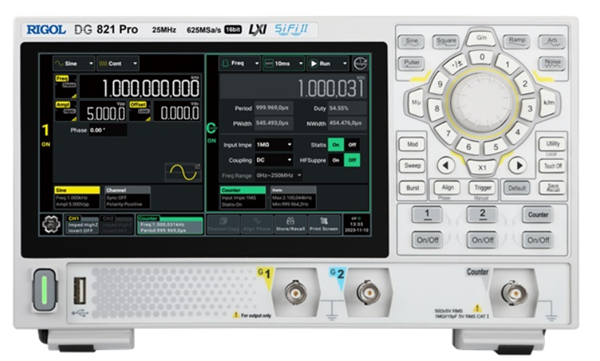Hit the M/µ unit key
Viewport: 600px width, 361px height.
[x=416, y=103]
